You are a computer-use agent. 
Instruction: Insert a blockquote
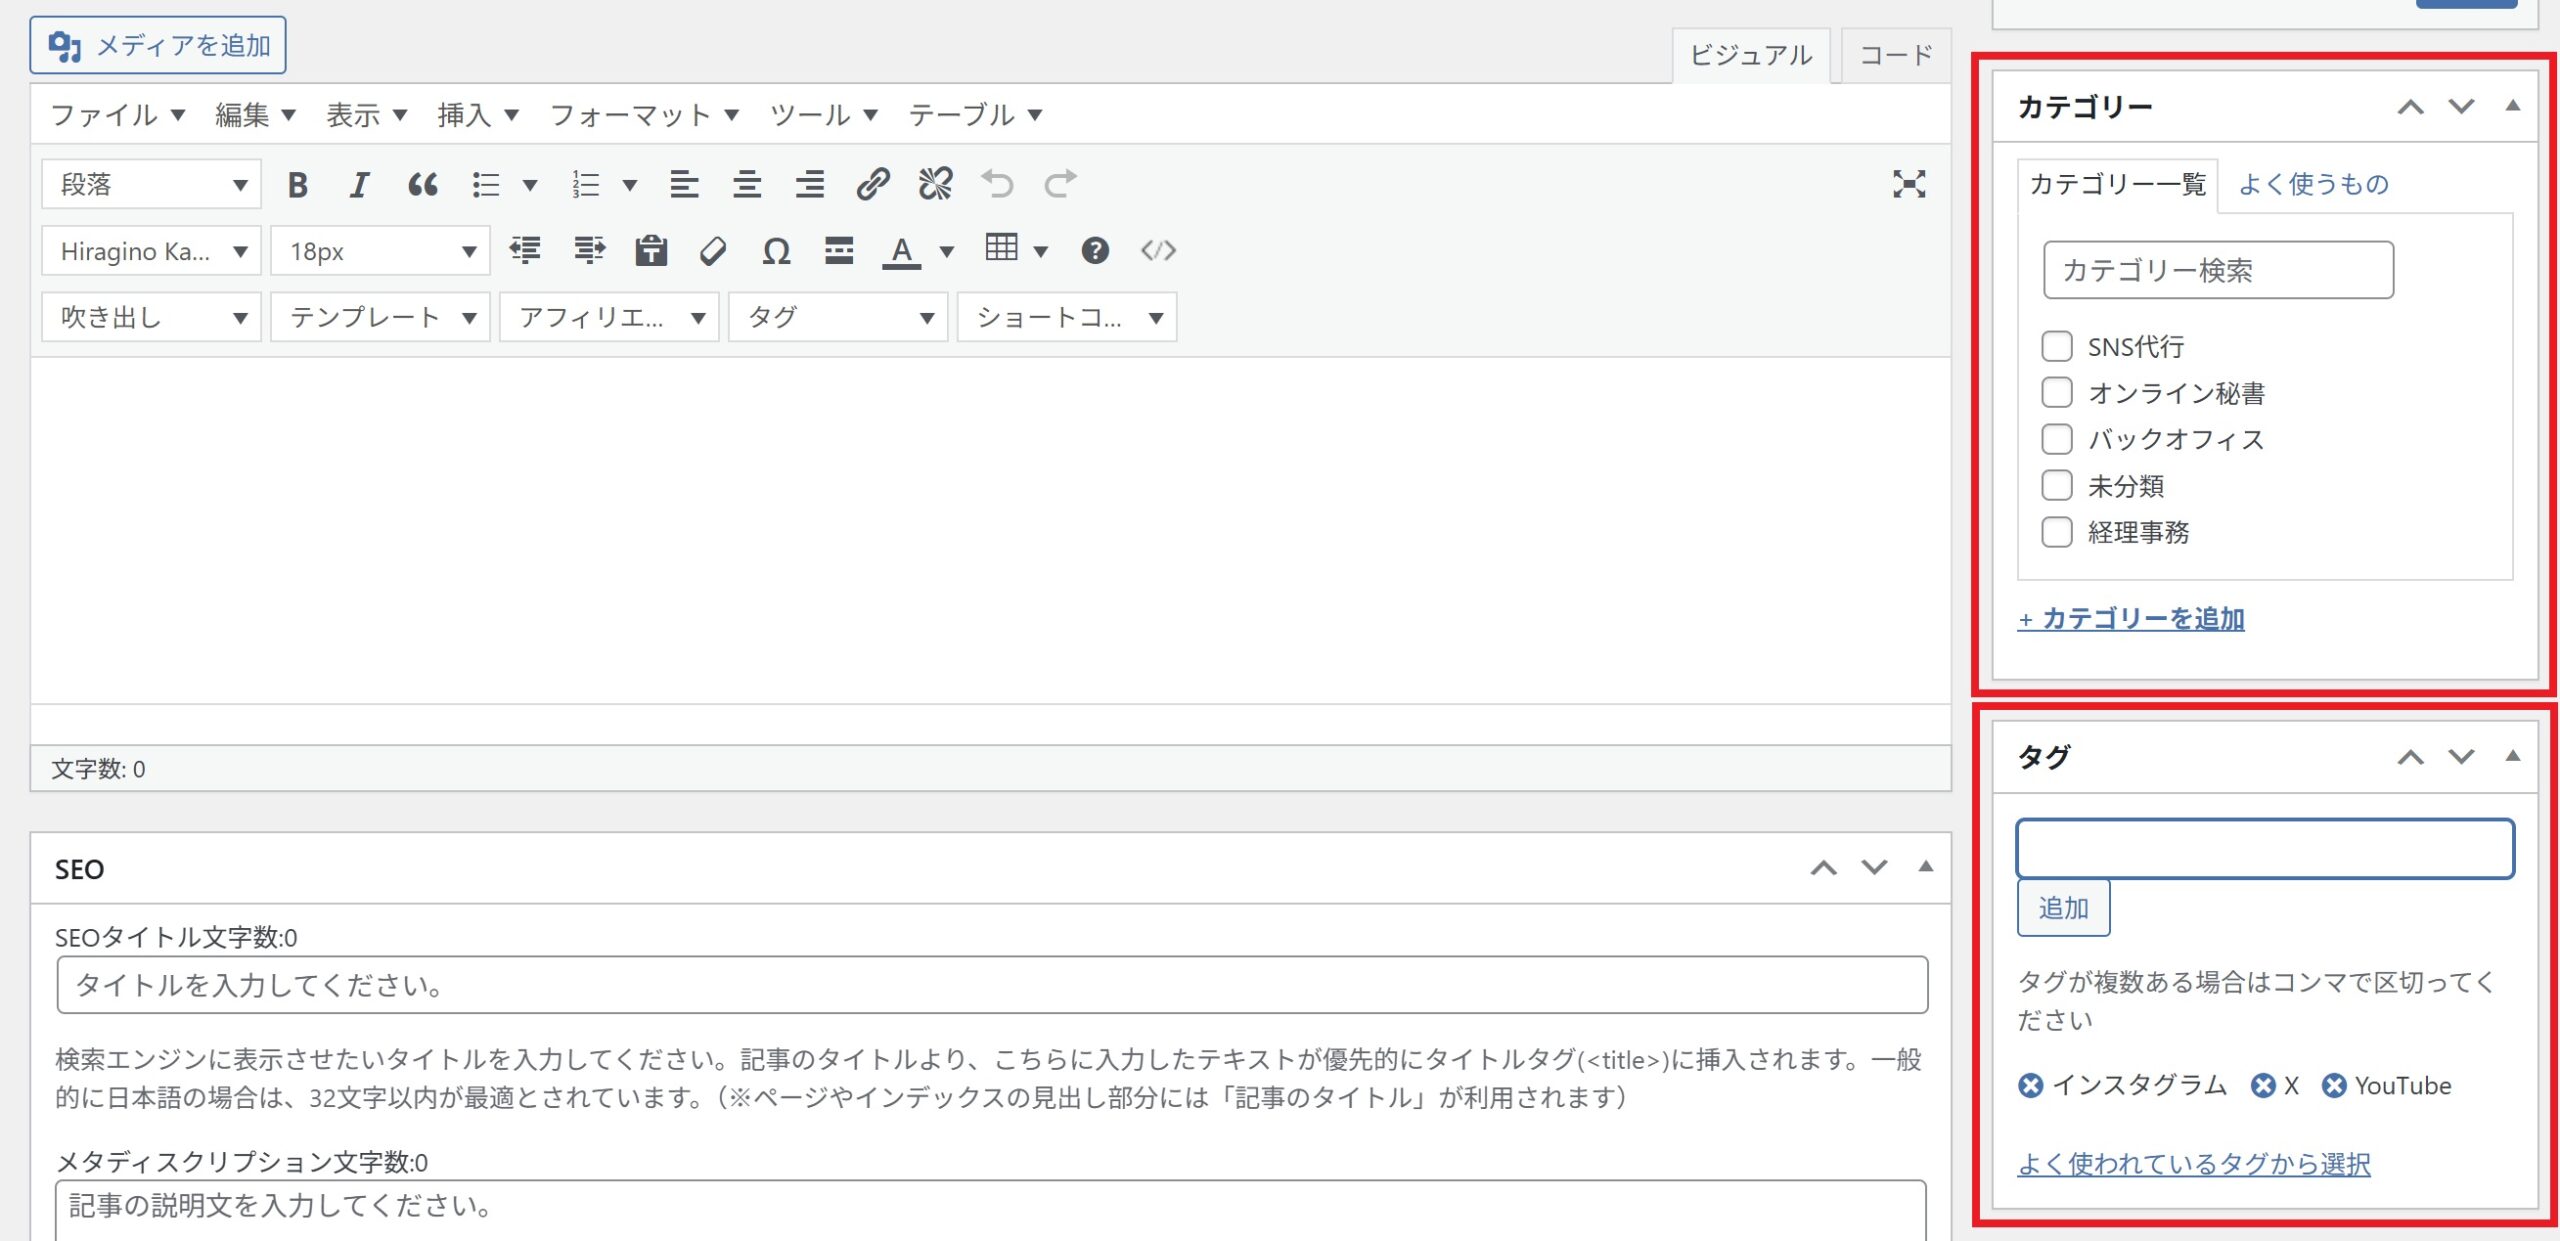pyautogui.click(x=422, y=185)
